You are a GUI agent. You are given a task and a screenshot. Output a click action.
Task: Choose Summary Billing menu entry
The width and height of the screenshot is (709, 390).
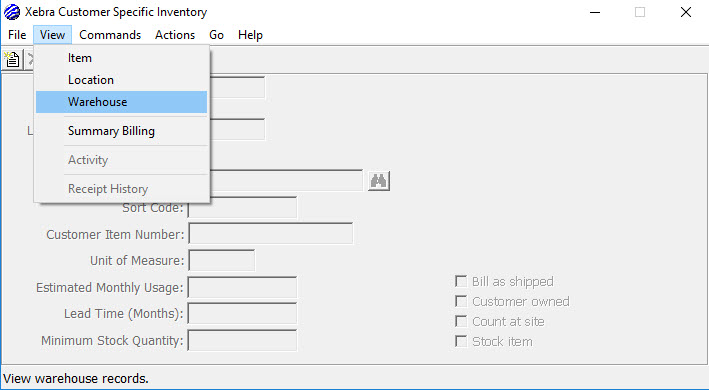[x=121, y=131]
